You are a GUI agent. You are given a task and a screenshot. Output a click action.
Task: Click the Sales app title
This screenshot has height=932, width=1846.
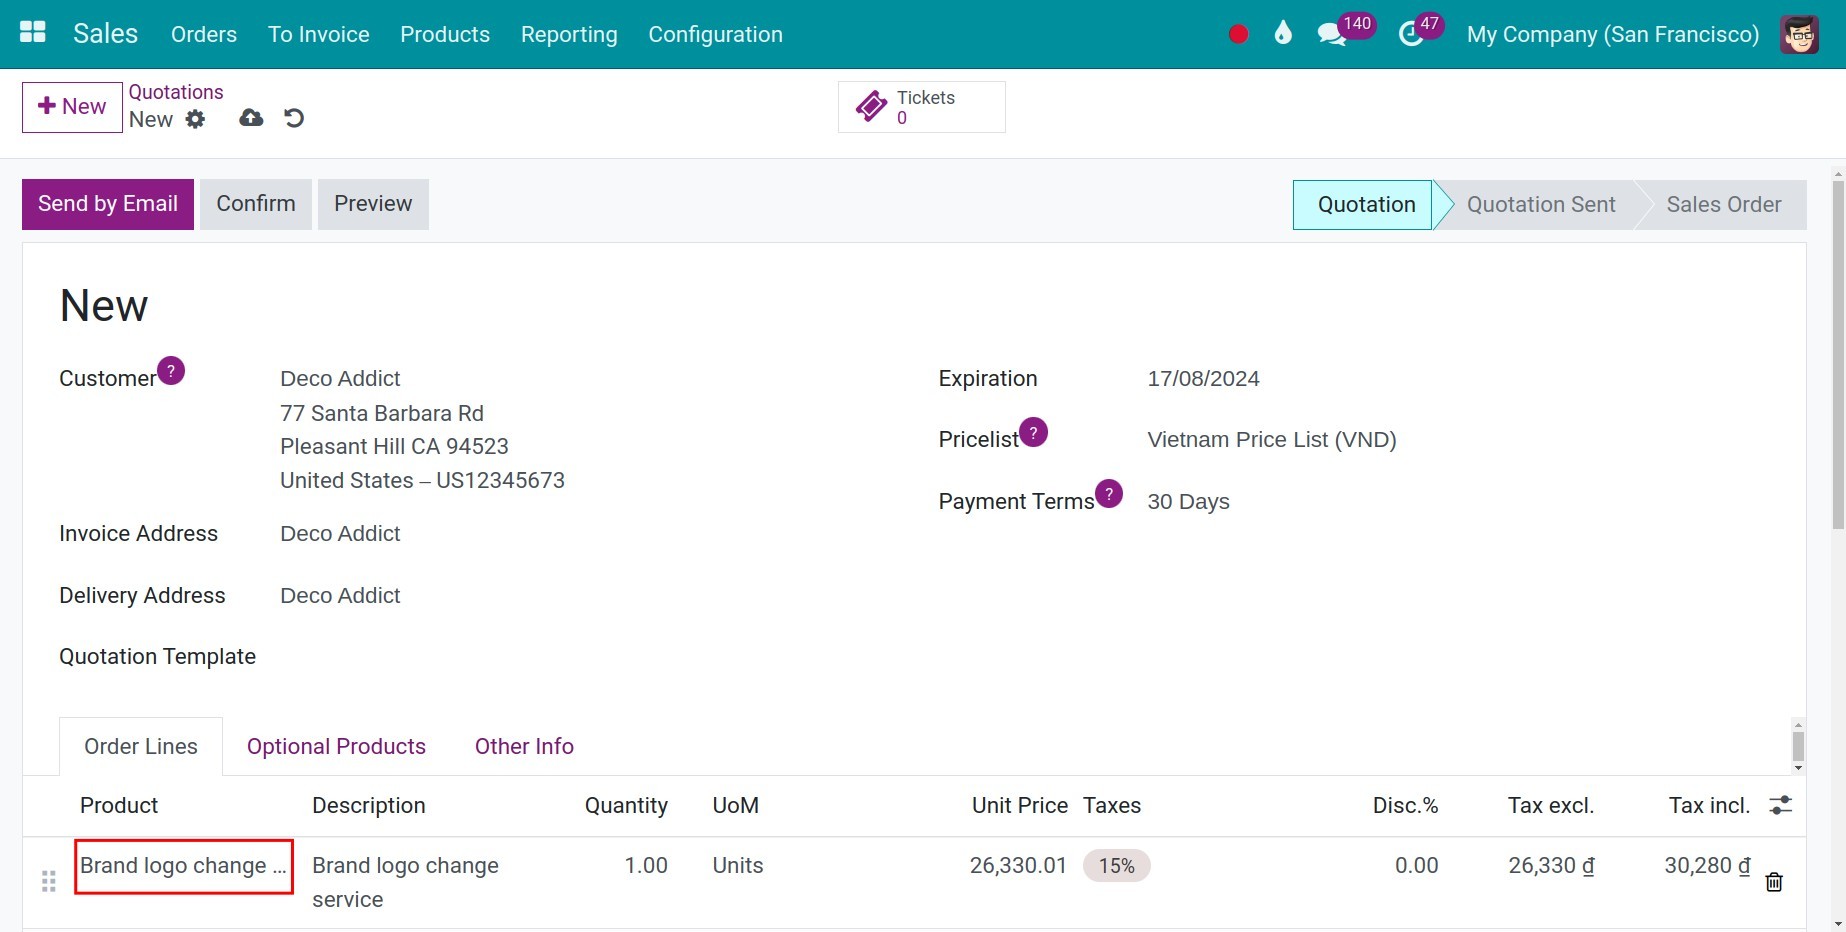tap(106, 34)
